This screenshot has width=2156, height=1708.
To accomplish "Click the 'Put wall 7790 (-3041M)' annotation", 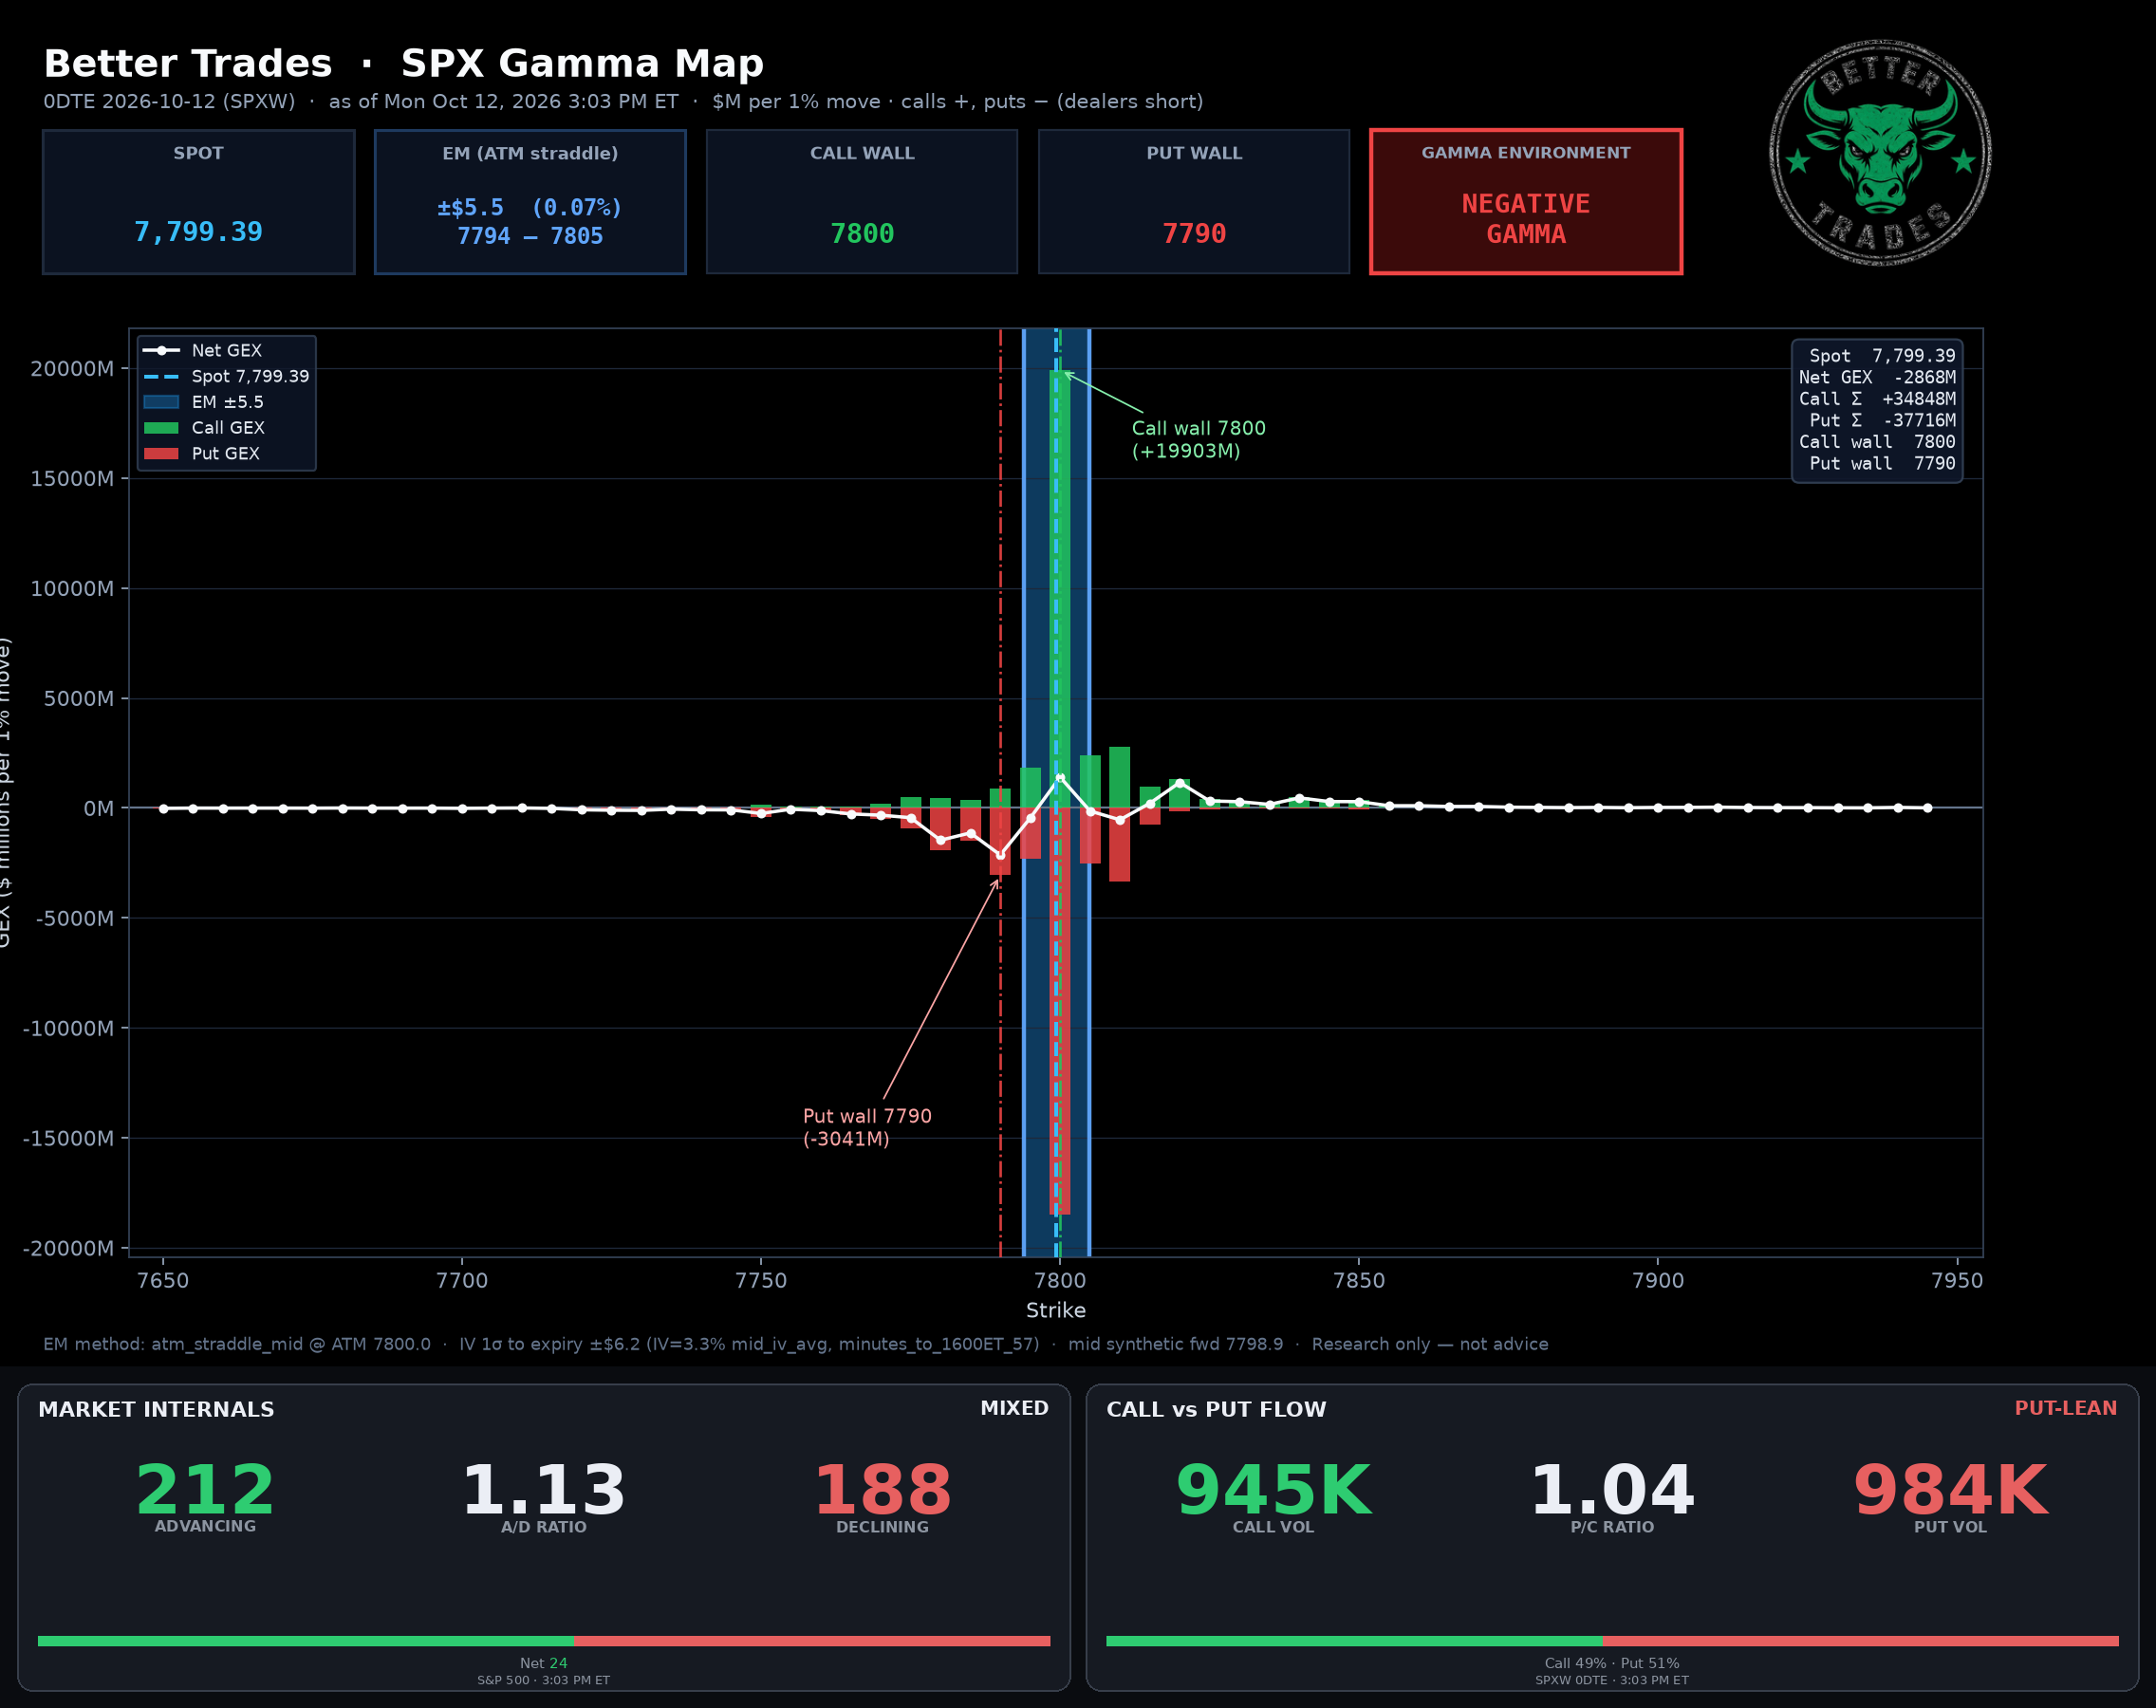I will [x=867, y=1127].
